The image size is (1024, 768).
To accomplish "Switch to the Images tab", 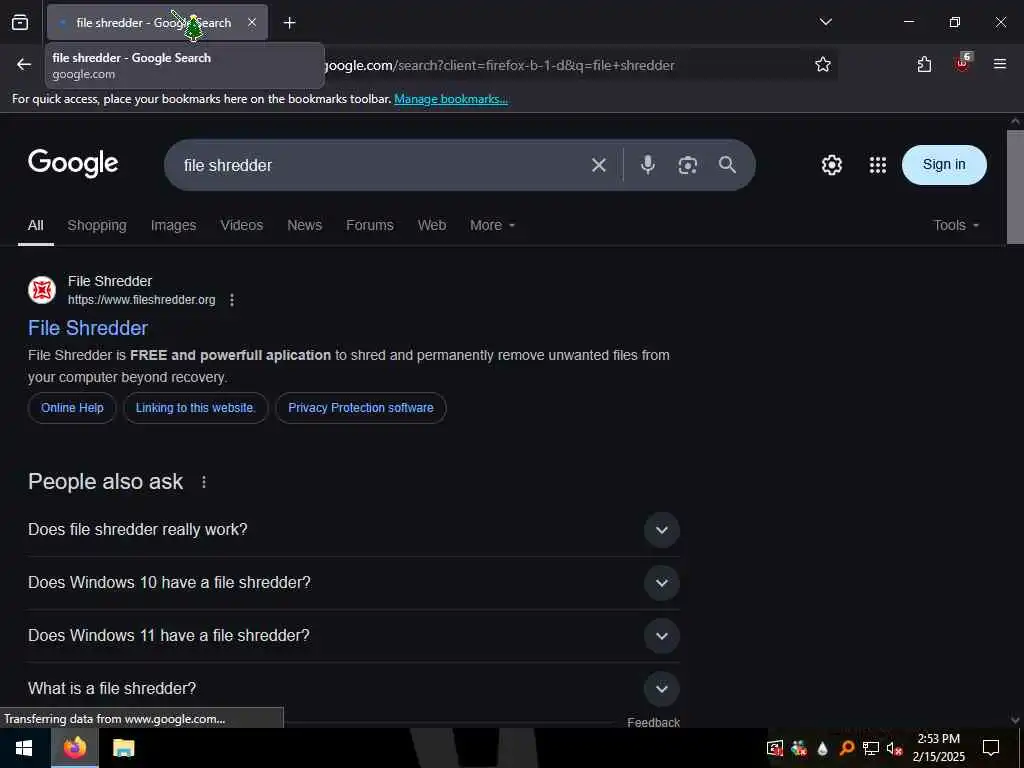I will point(173,225).
